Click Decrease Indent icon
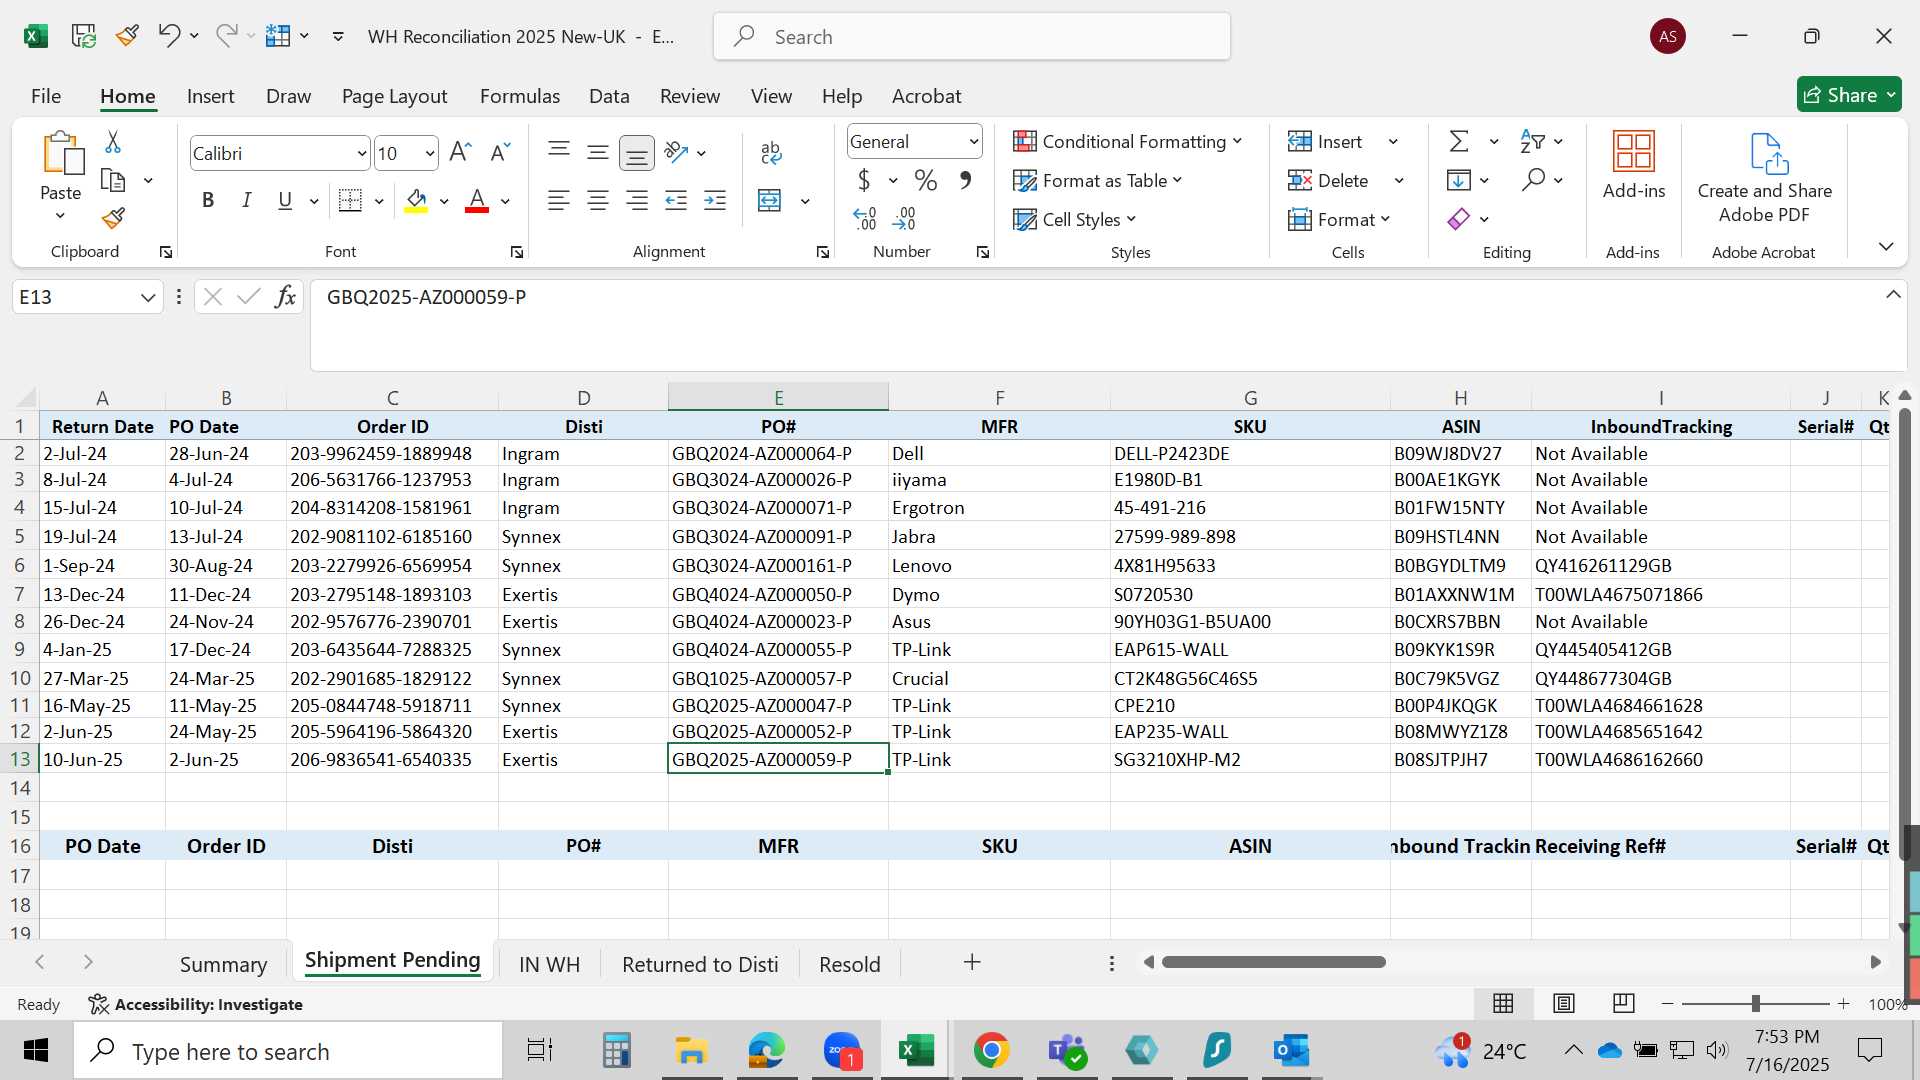 coord(676,200)
